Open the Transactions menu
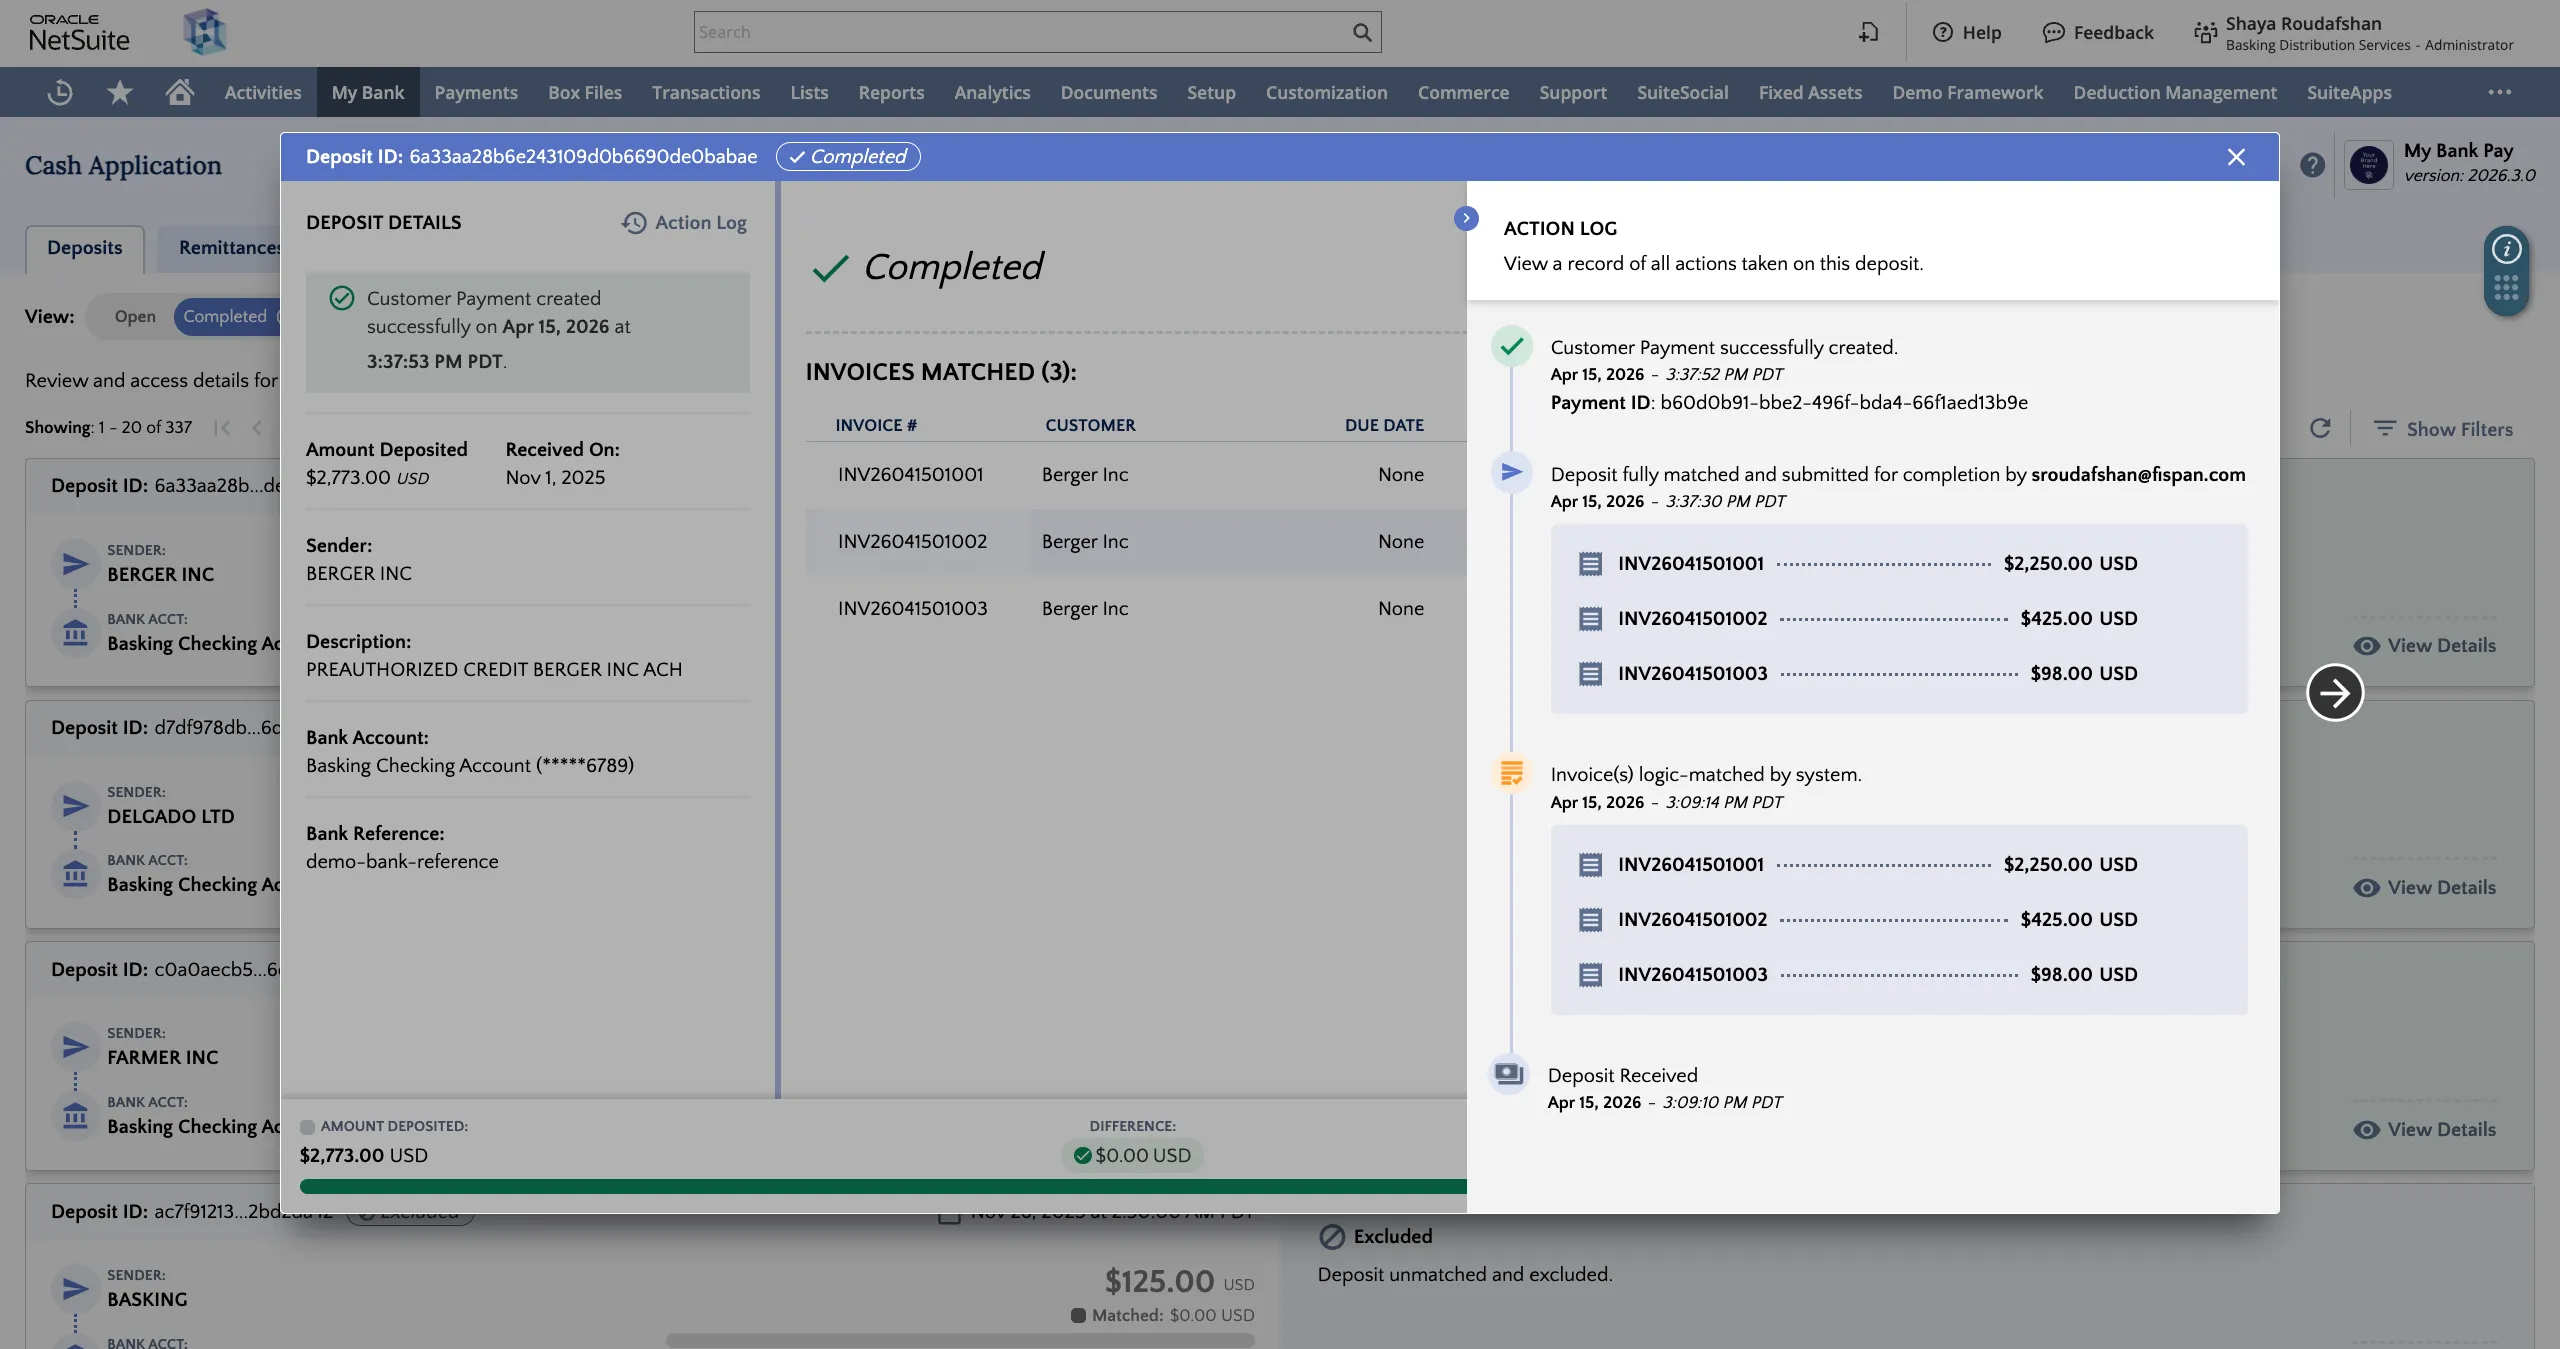The width and height of the screenshot is (2560, 1349). pyautogui.click(x=706, y=92)
